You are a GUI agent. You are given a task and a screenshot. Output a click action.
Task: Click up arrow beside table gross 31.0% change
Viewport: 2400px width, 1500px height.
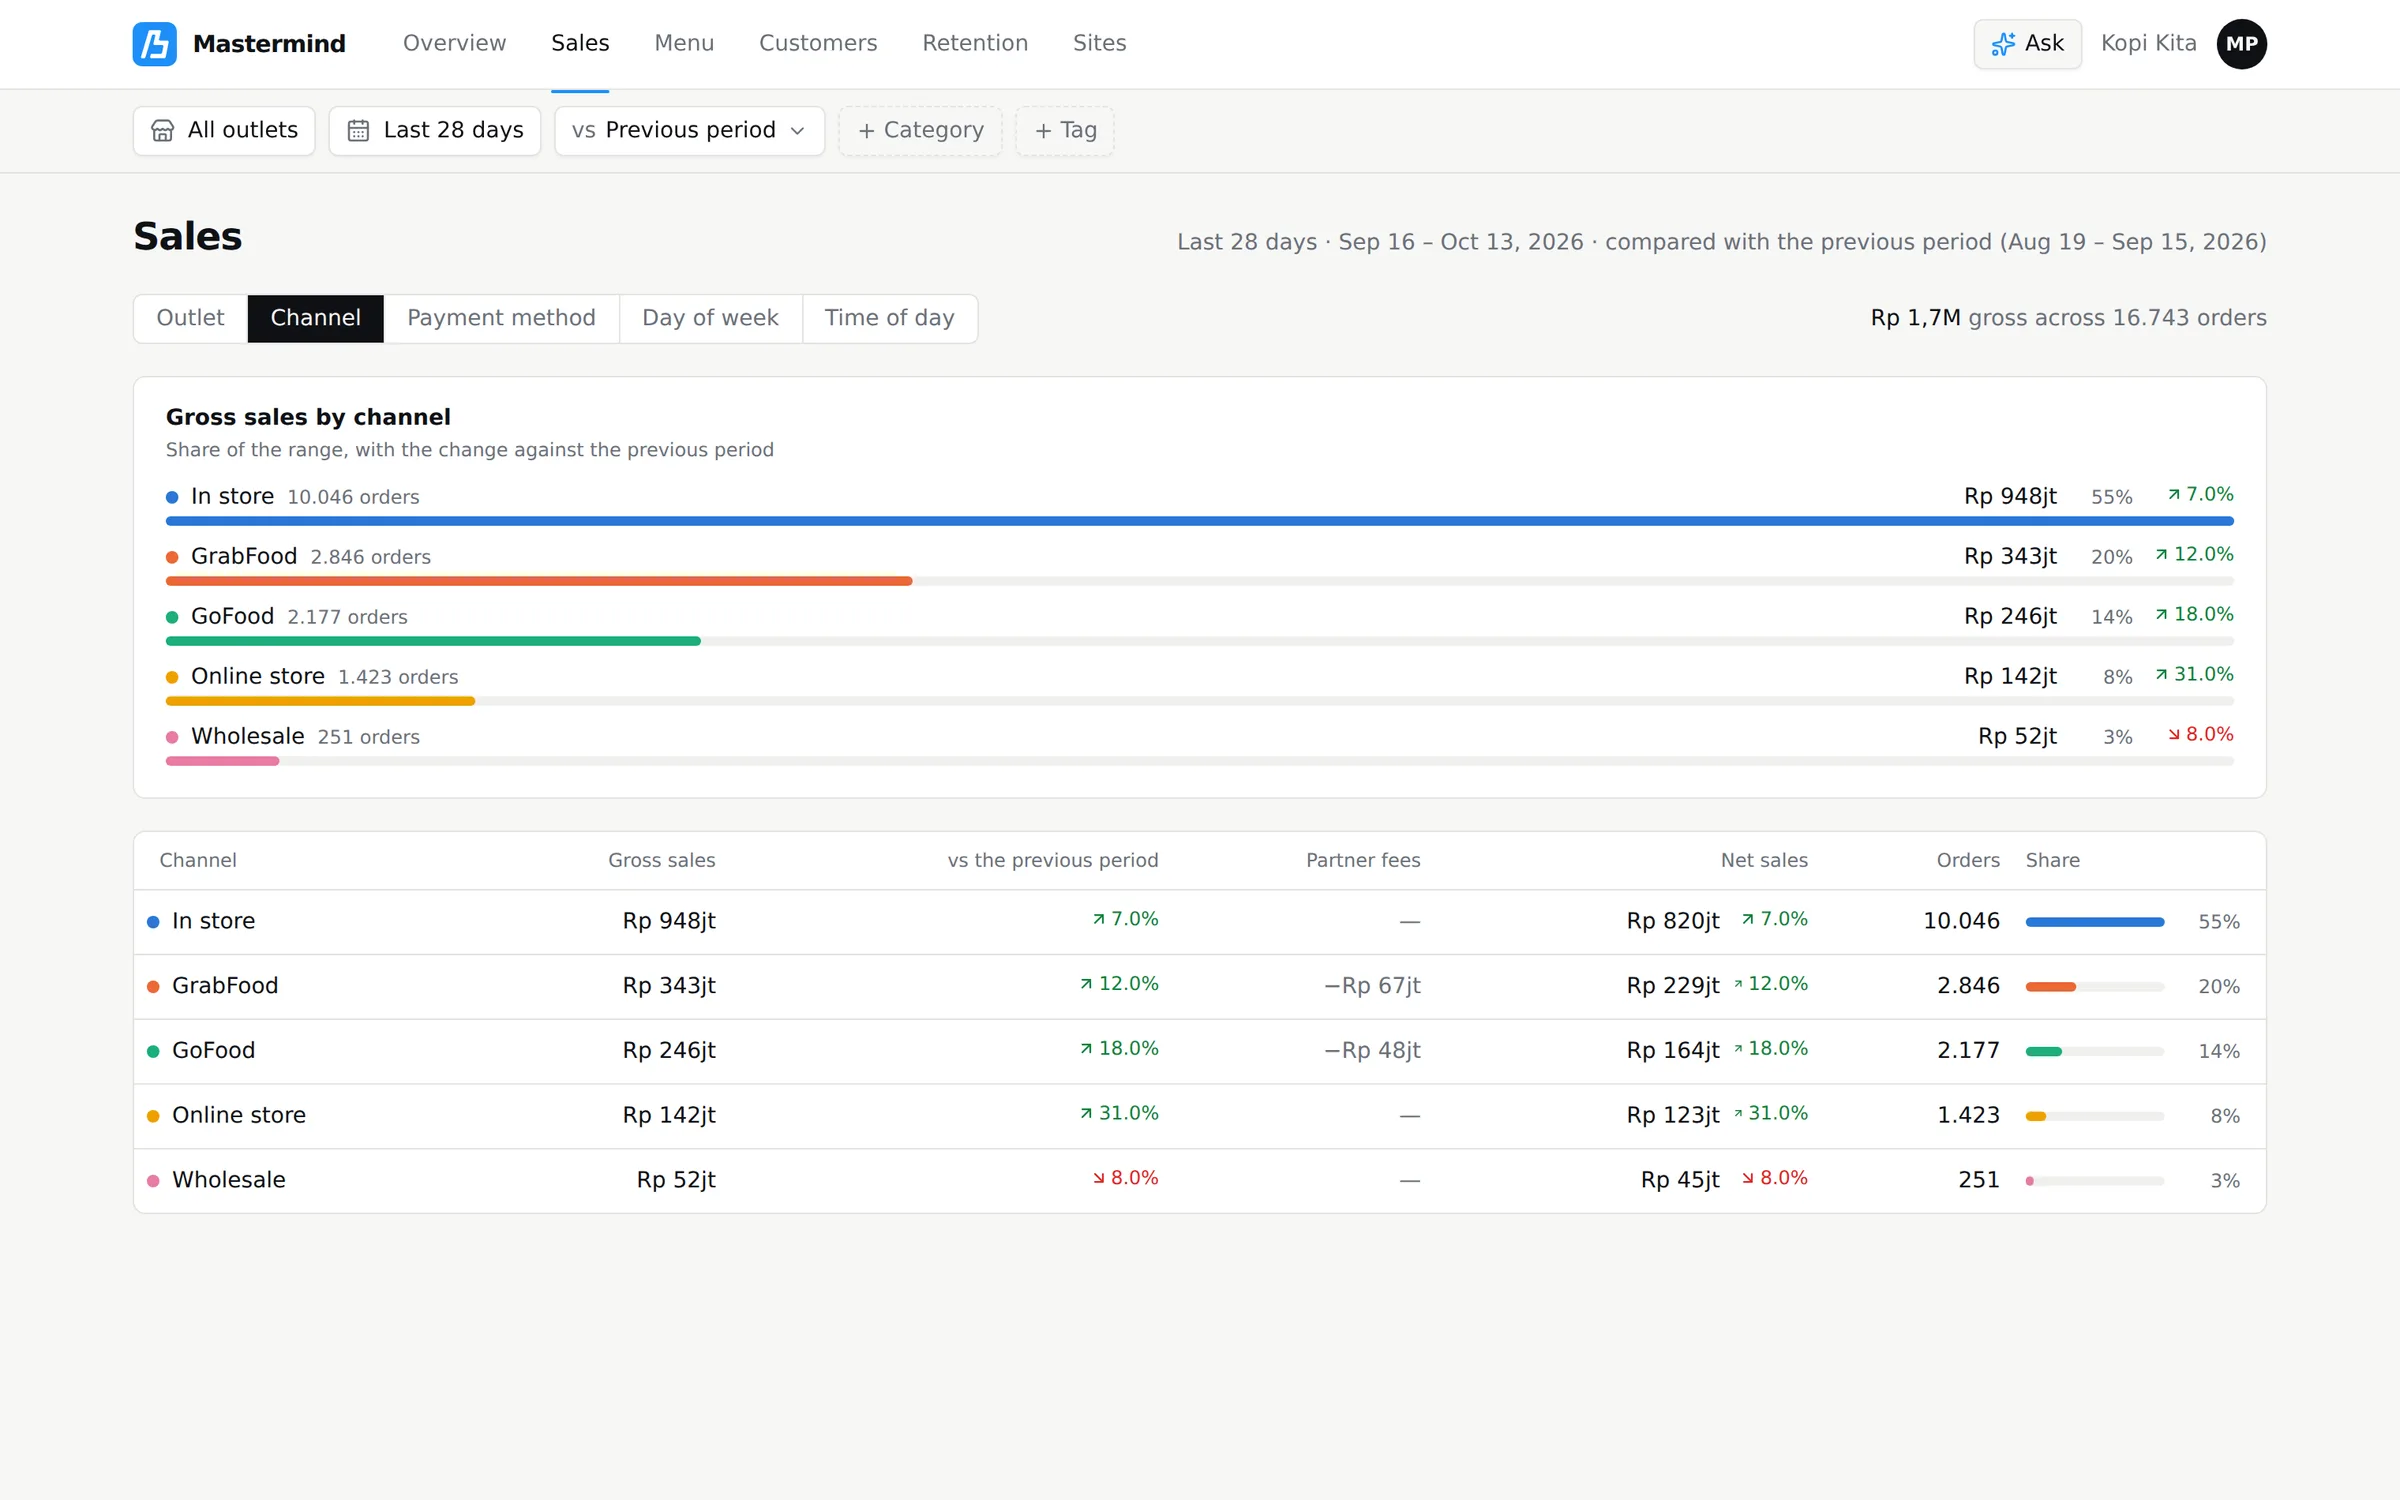click(x=1086, y=1113)
